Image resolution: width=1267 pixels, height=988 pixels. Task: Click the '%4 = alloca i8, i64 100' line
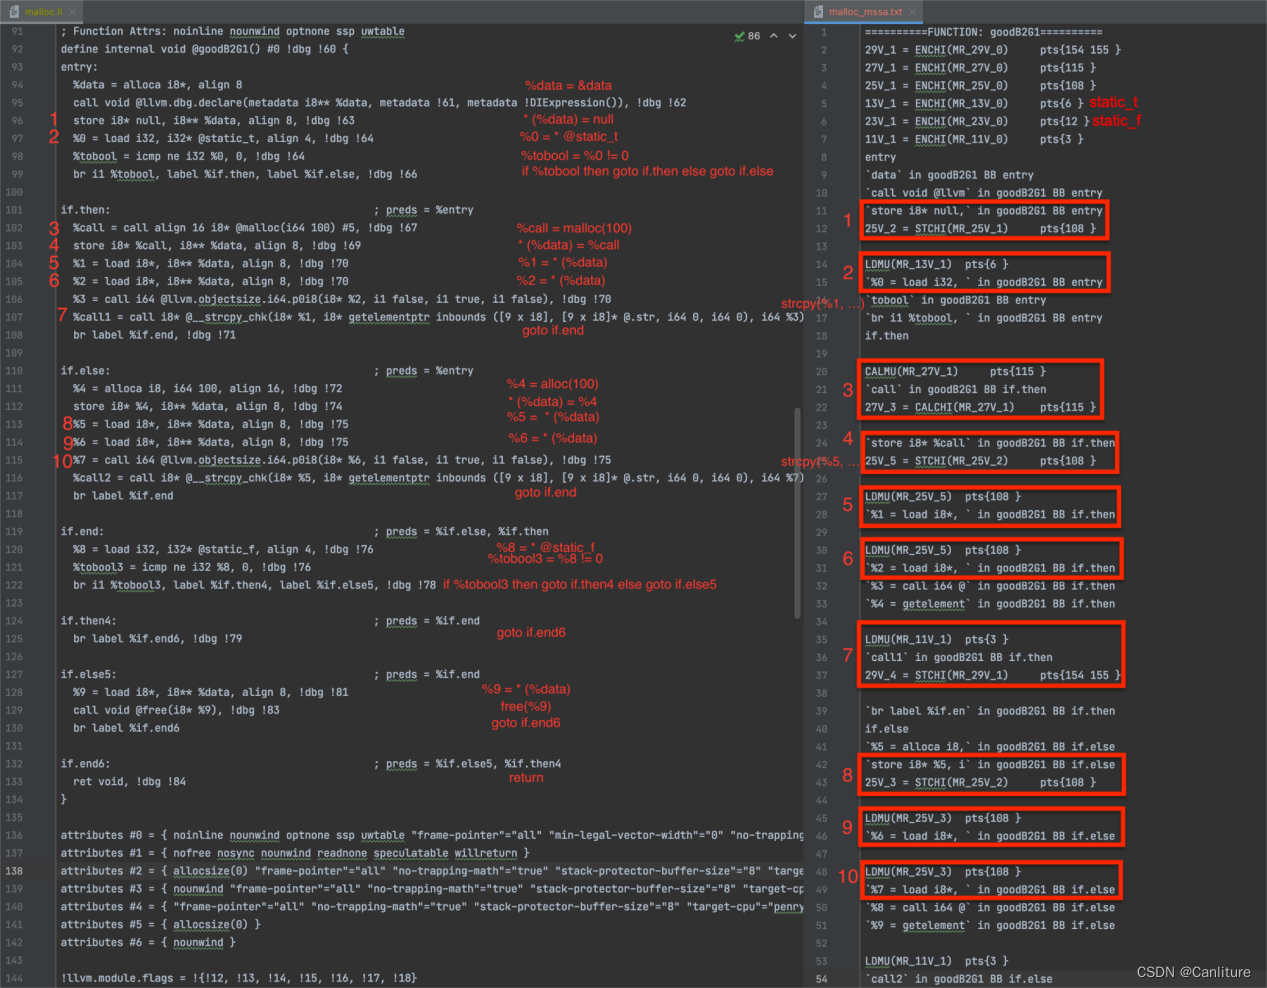[x=207, y=389]
